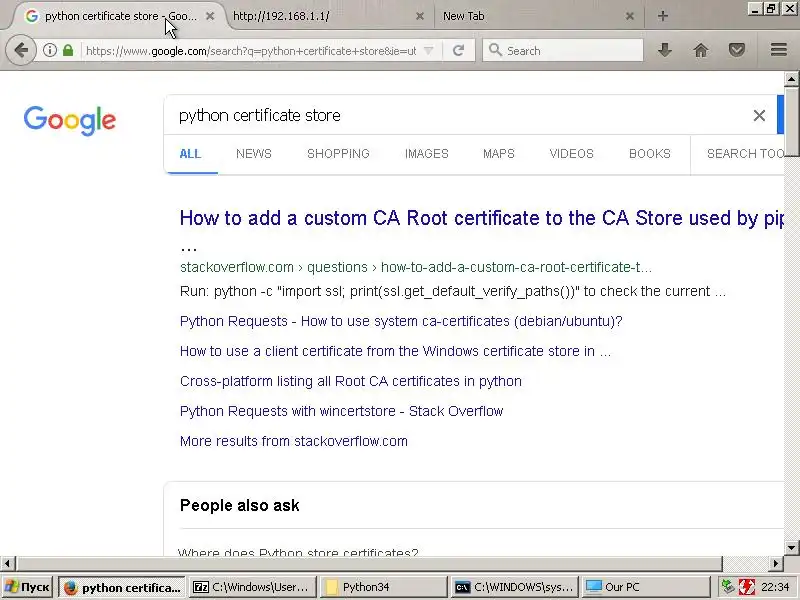Click the green padlock security icon

coord(68,50)
